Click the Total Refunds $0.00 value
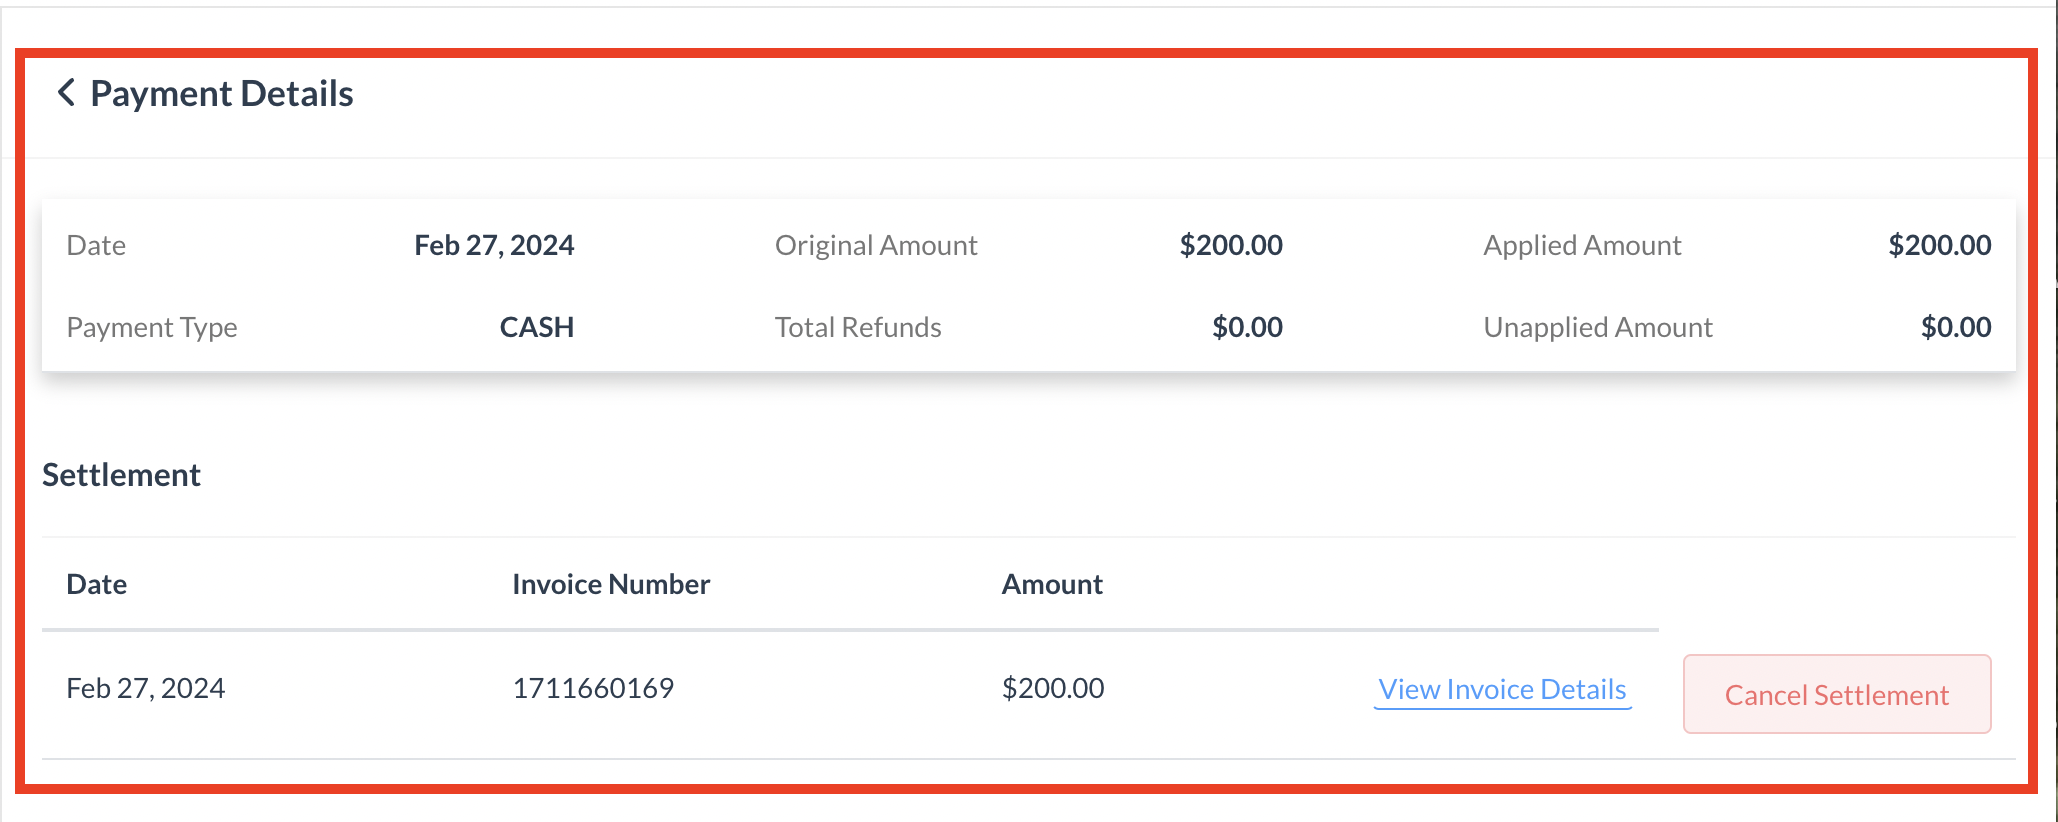Screen dimensions: 2058x822 point(1247,327)
